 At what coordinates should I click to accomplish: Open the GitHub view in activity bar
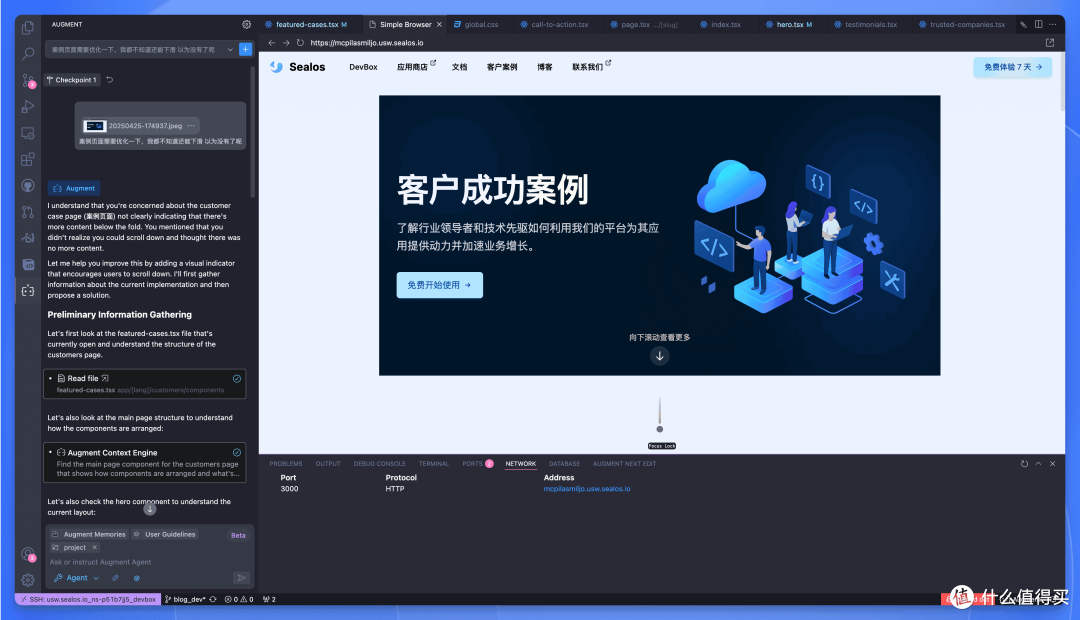(x=28, y=185)
